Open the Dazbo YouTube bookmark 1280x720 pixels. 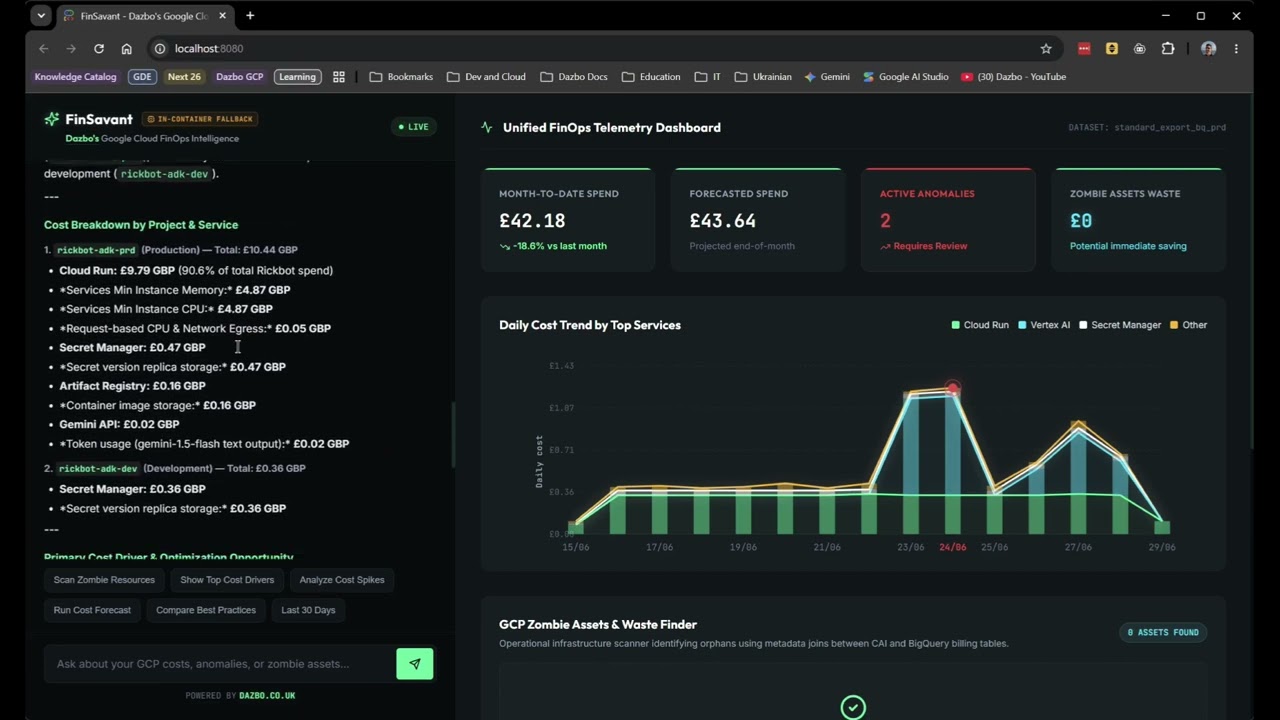coord(1013,77)
